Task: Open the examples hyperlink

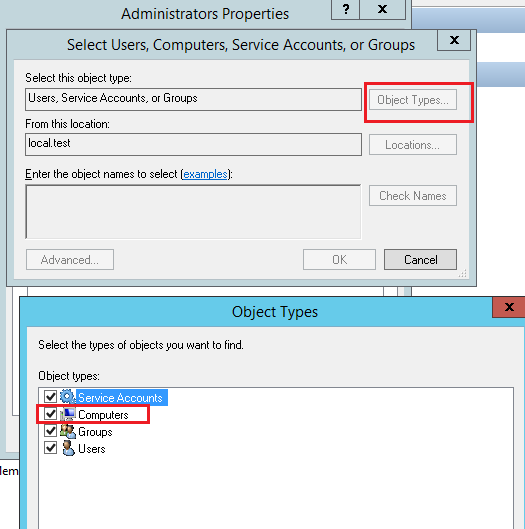Action: 205,174
